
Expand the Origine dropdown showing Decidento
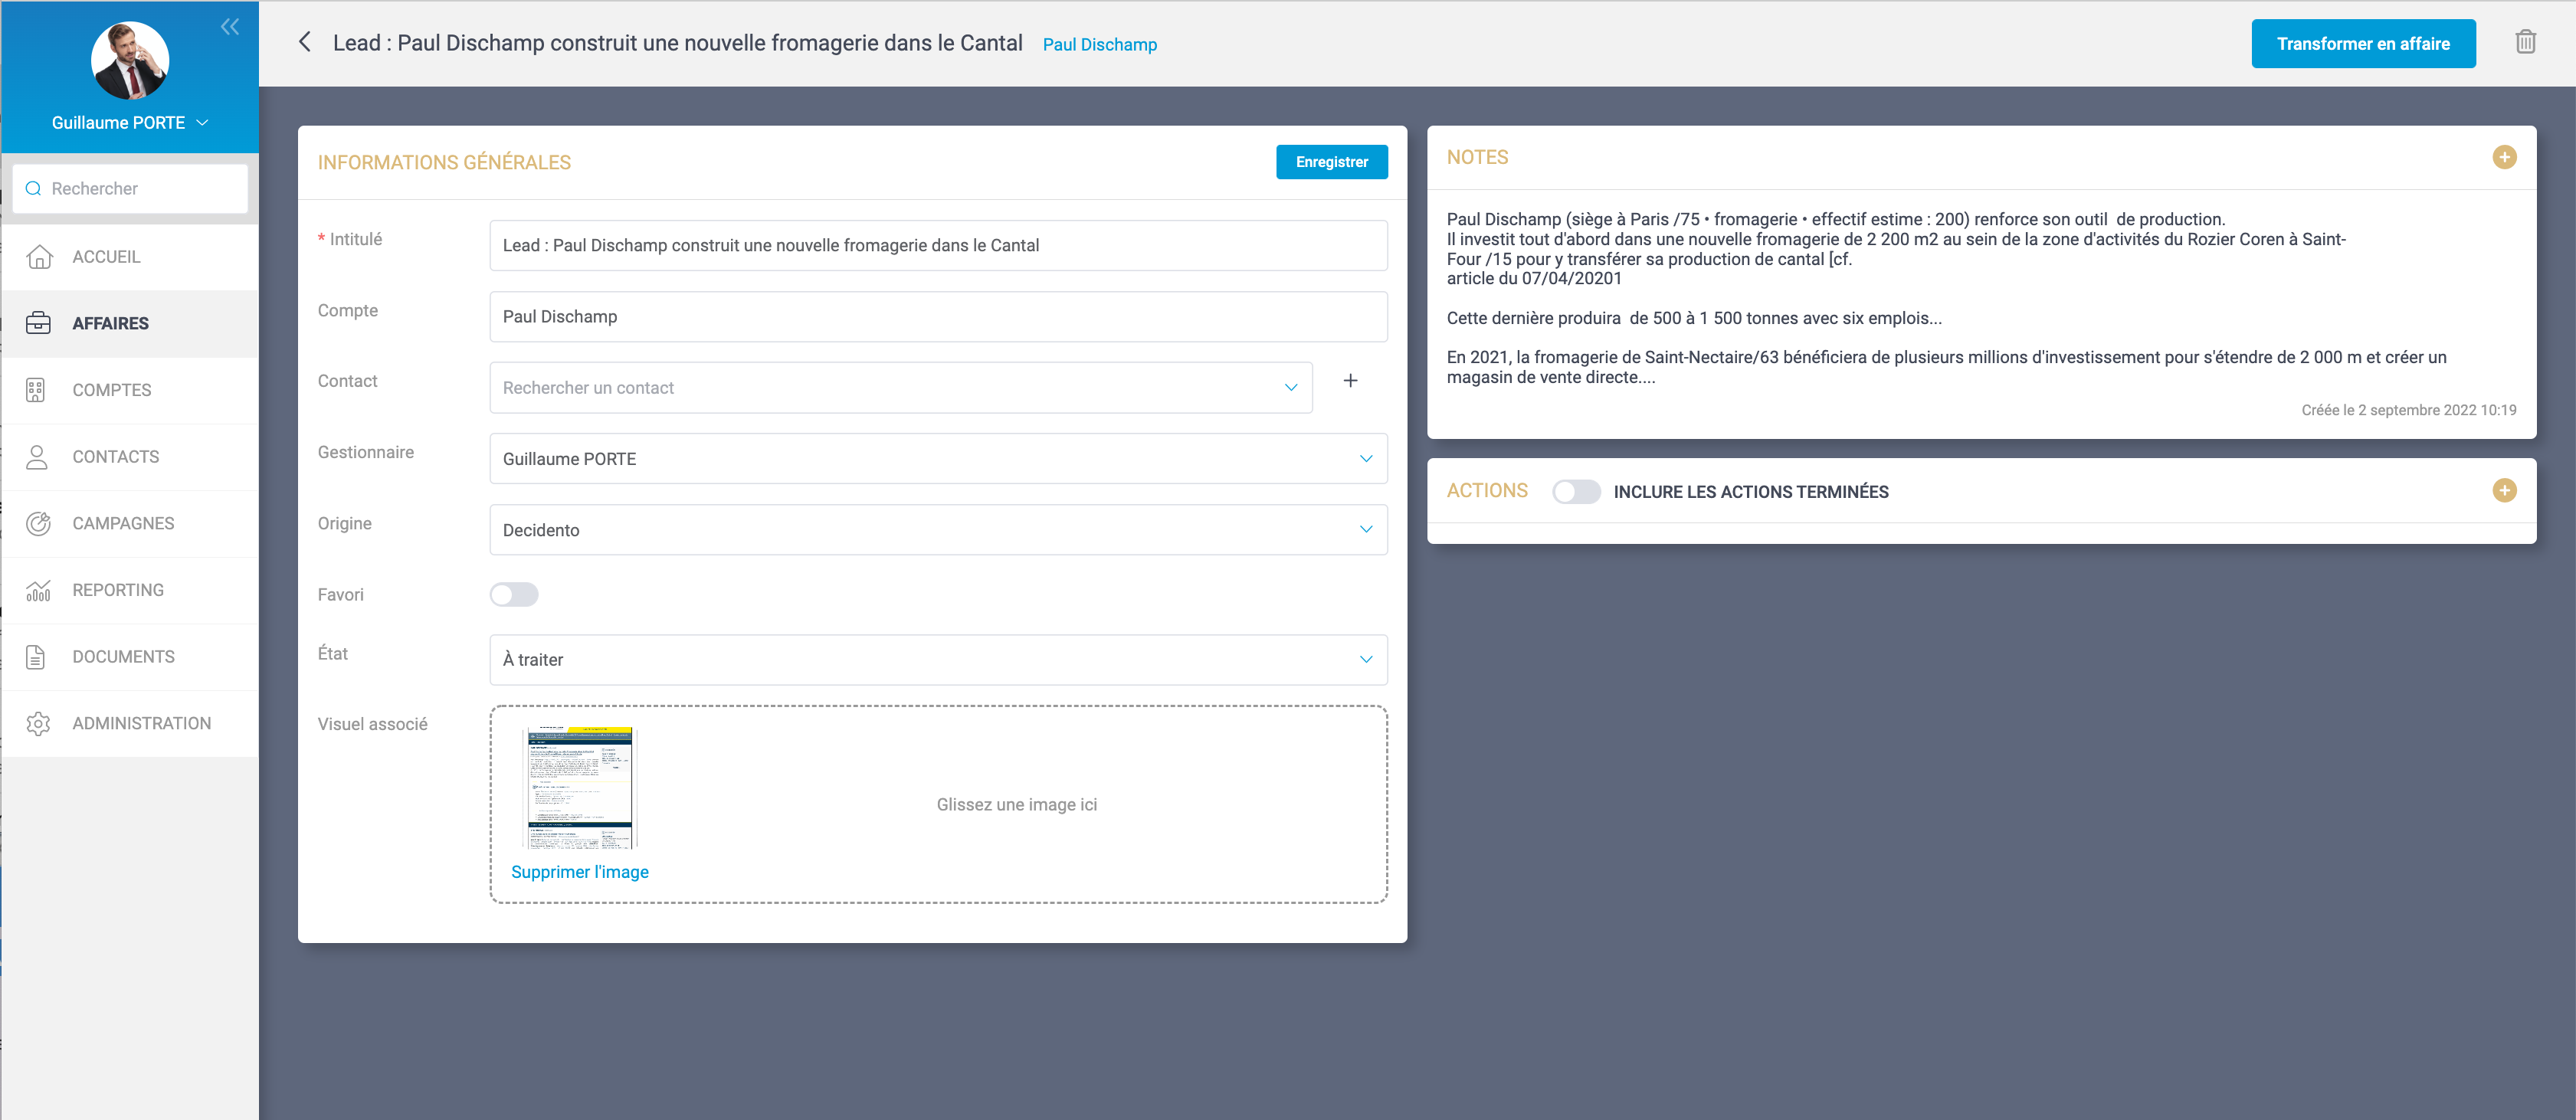pos(937,530)
